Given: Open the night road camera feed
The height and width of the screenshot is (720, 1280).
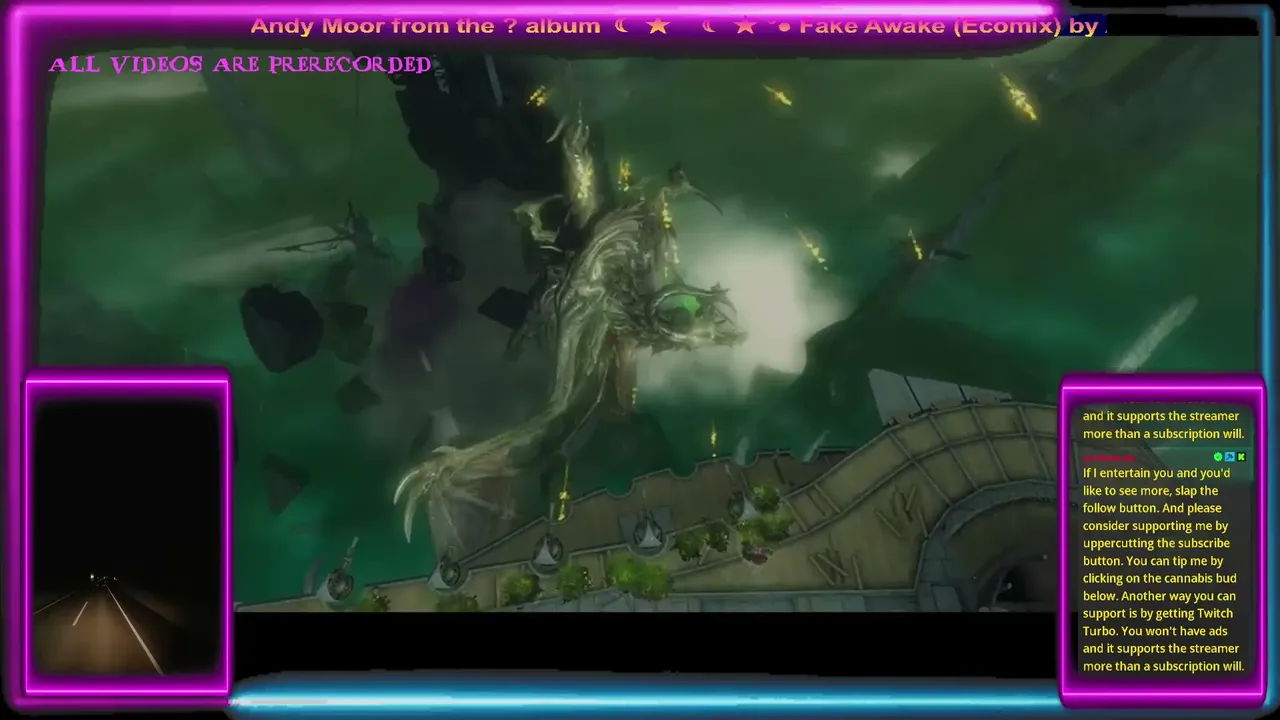Looking at the screenshot, I should (x=127, y=536).
